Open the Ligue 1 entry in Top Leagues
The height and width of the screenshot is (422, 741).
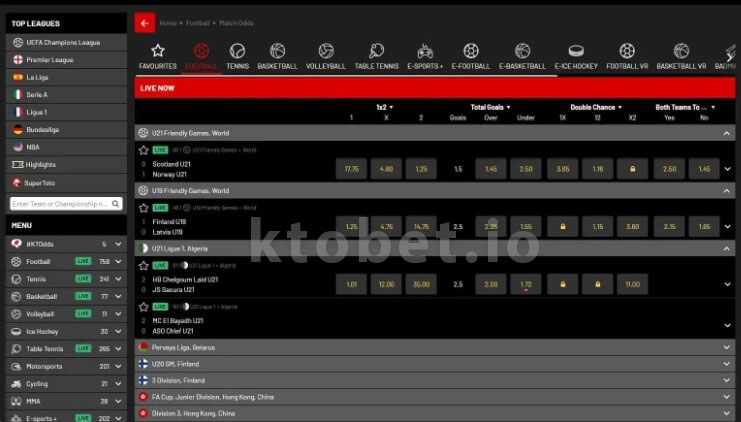pyautogui.click(x=66, y=112)
